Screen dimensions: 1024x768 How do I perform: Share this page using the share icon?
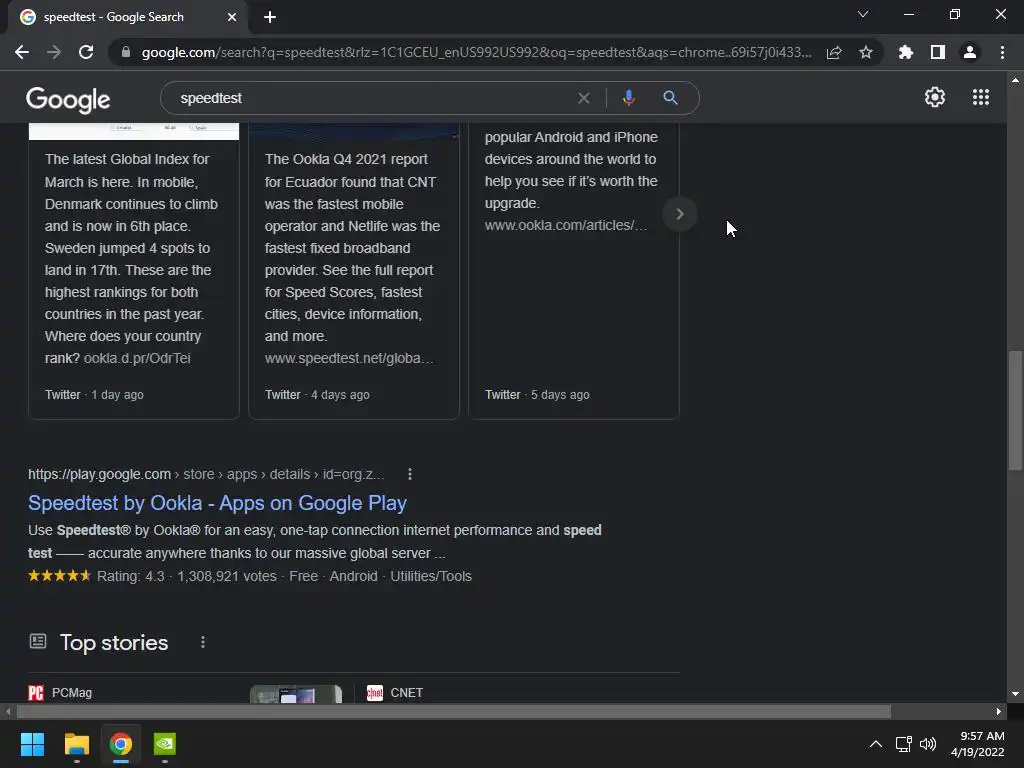(834, 52)
